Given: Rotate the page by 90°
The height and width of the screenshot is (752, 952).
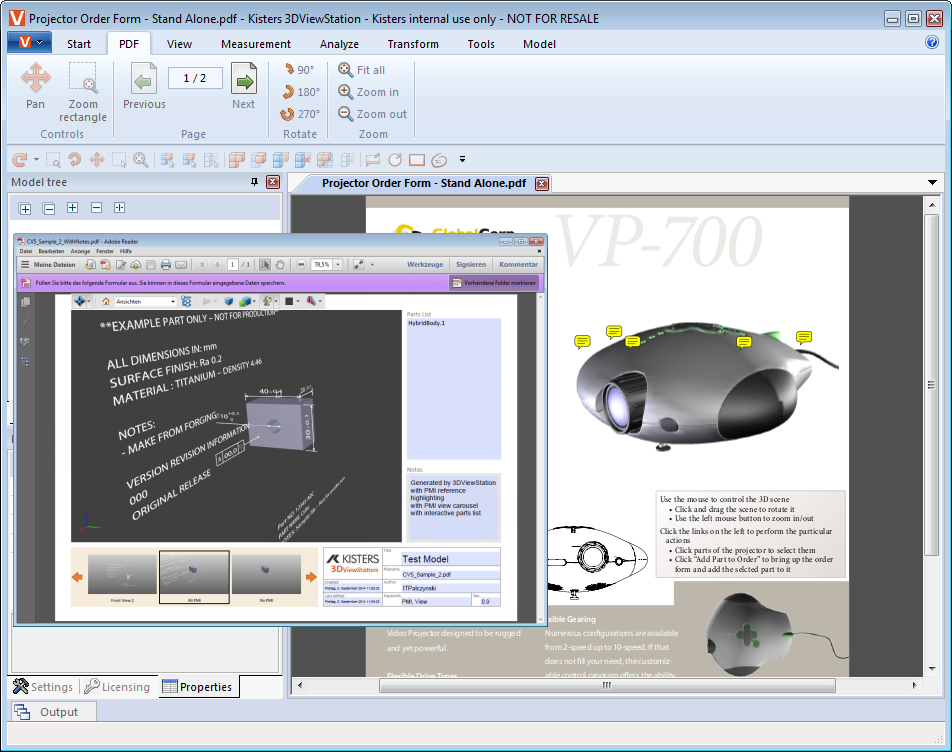Looking at the screenshot, I should [298, 70].
